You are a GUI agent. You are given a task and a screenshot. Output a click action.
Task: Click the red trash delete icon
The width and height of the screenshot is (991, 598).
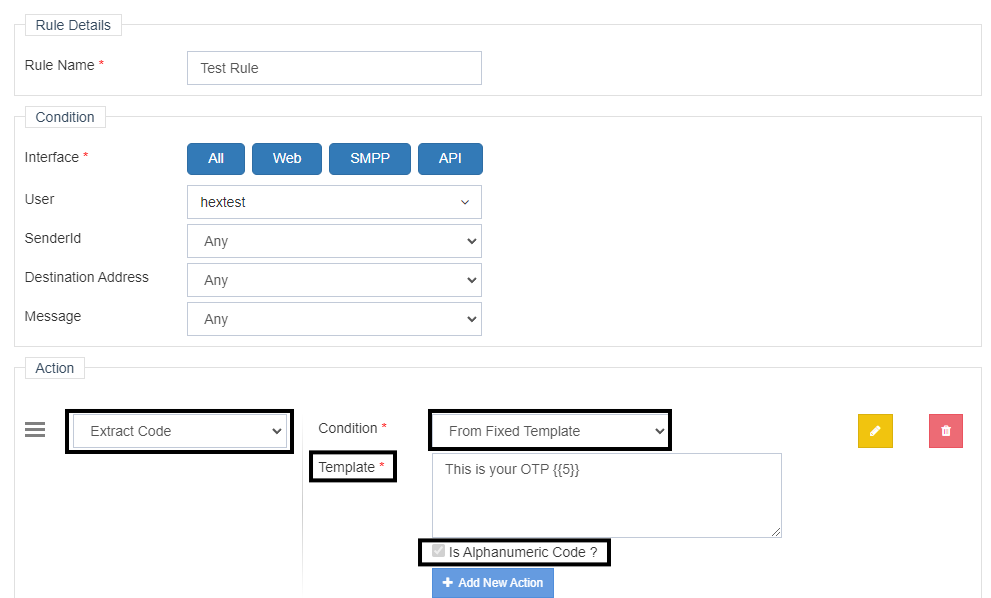tap(945, 430)
